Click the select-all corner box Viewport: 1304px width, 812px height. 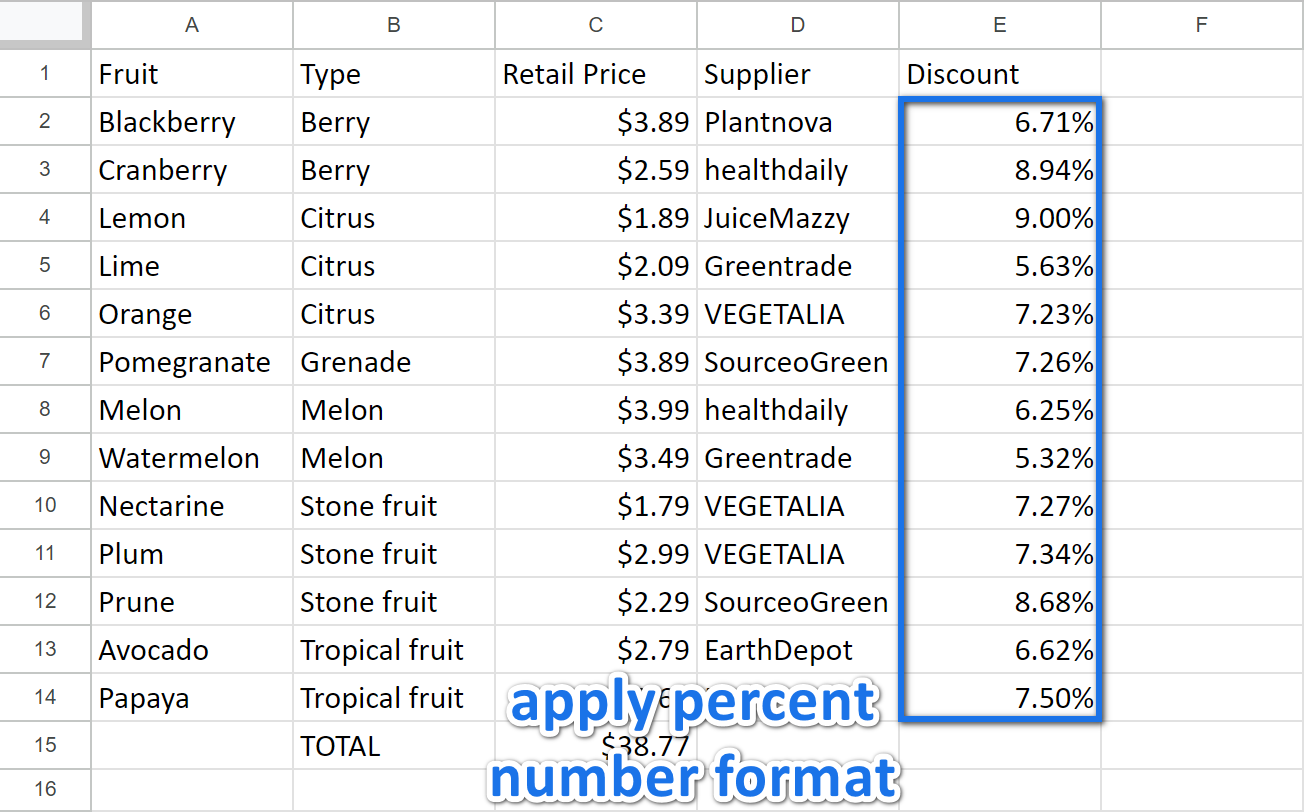tap(45, 24)
